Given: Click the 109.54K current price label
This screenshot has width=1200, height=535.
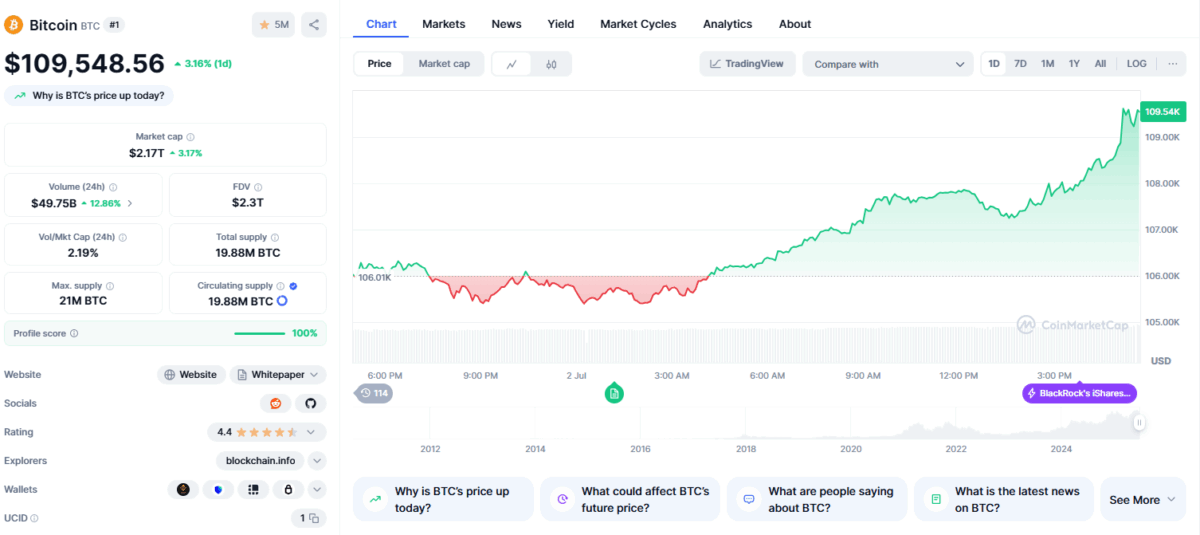Looking at the screenshot, I should pos(1164,111).
